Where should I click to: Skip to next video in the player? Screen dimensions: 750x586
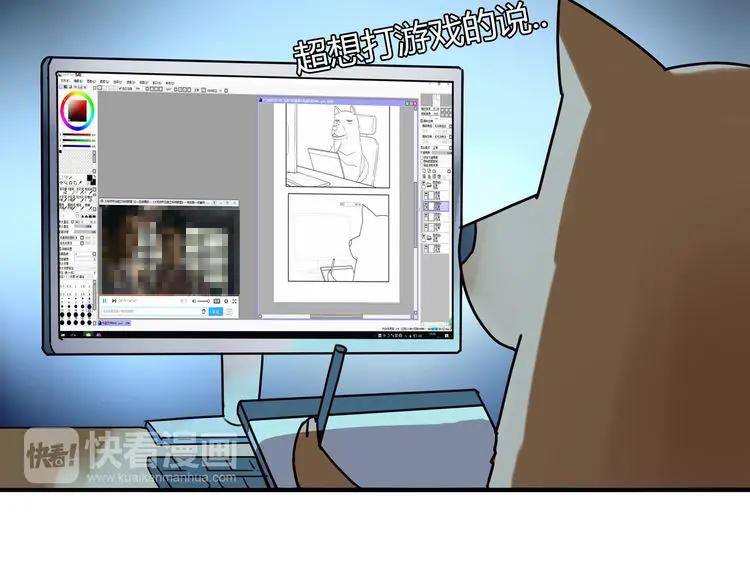coord(114,300)
